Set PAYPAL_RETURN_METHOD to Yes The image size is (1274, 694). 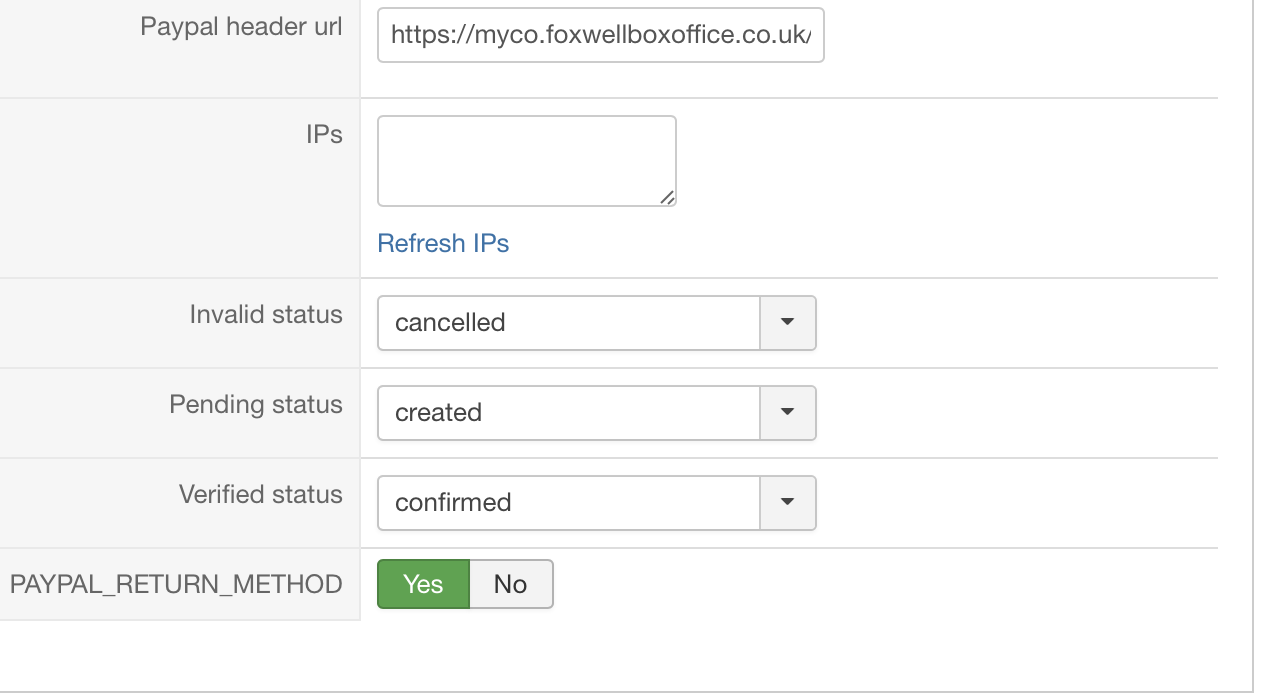pos(423,584)
